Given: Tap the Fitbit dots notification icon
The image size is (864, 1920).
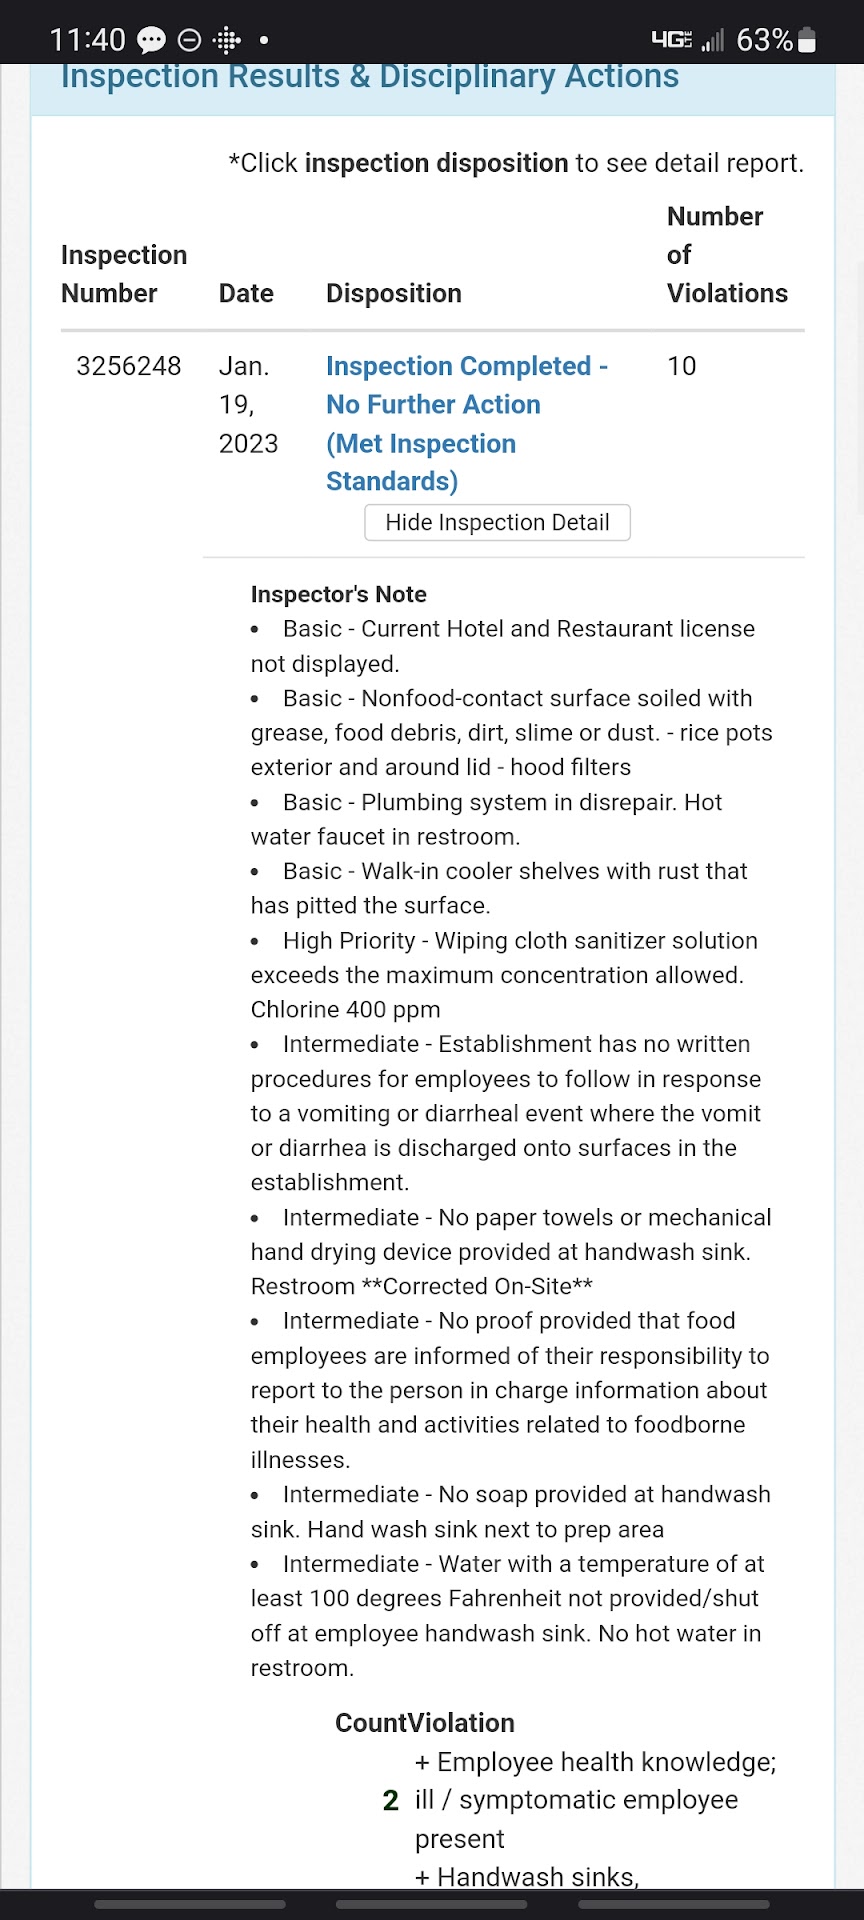Looking at the screenshot, I should click(227, 40).
